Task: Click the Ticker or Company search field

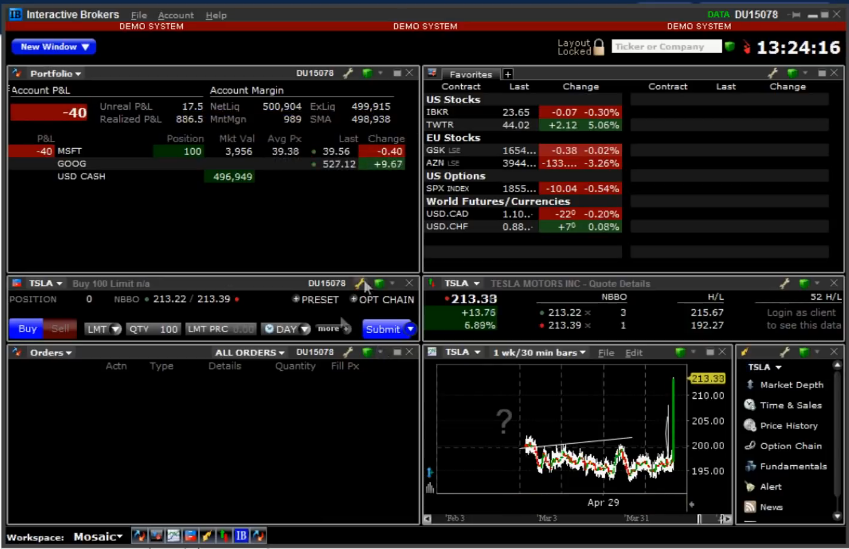Action: click(x=665, y=47)
